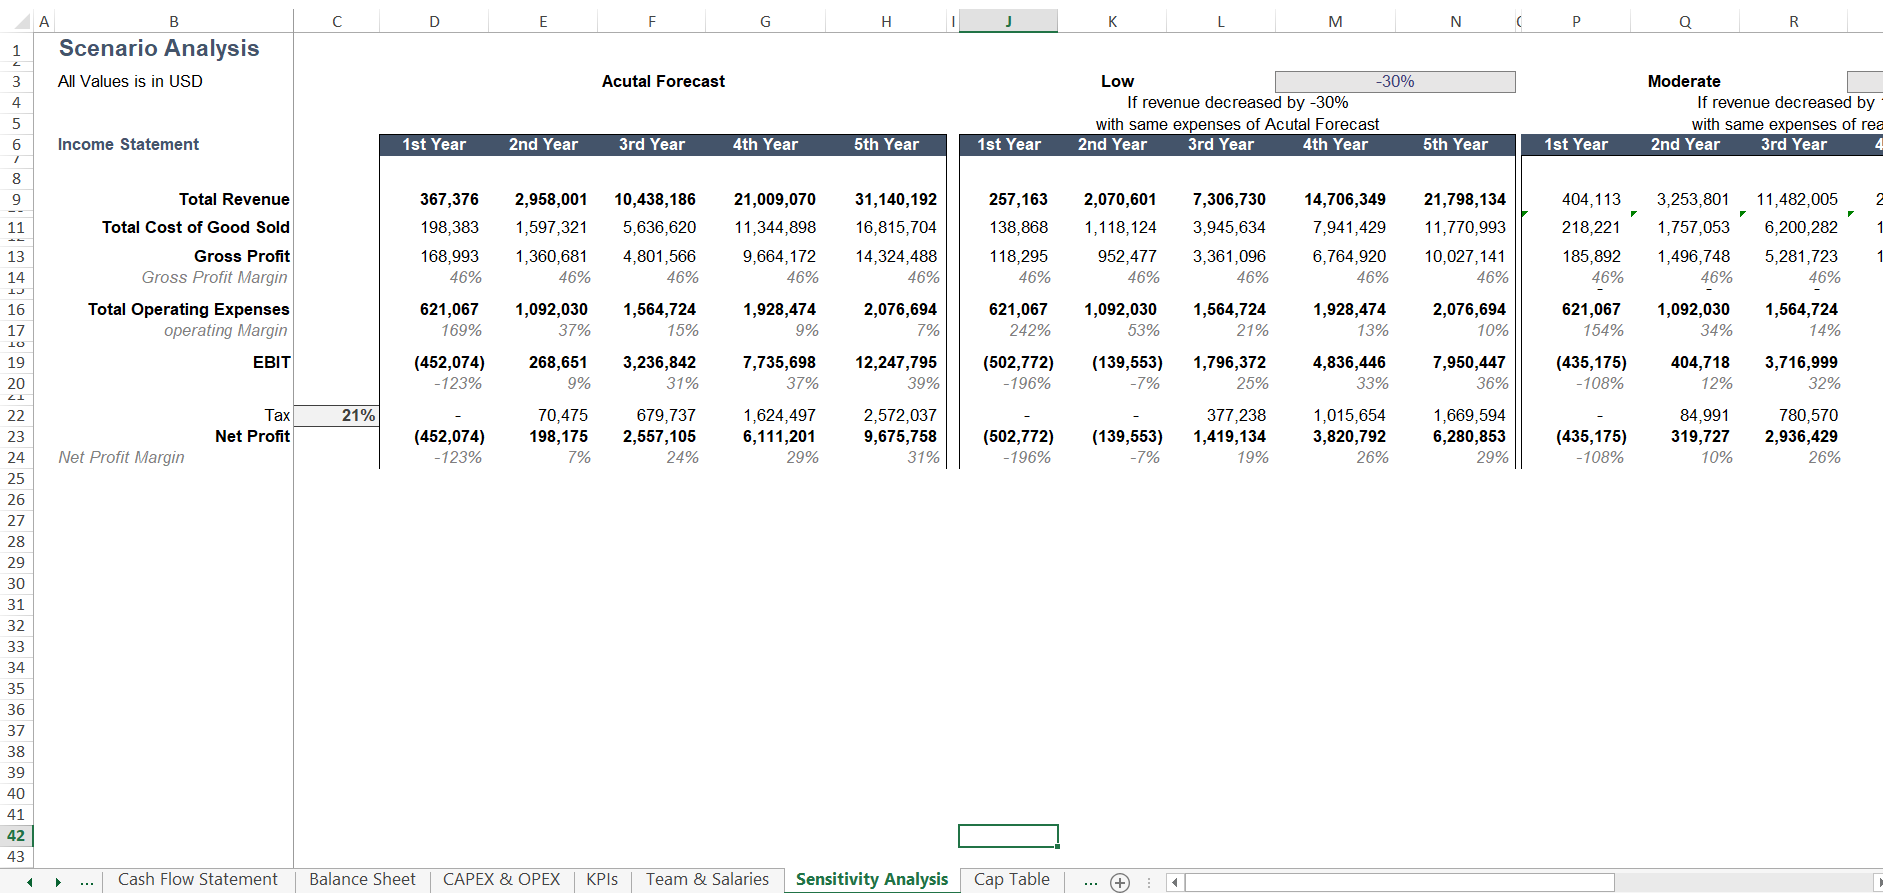The width and height of the screenshot is (1883, 893).
Task: Click the Low scenario heading
Action: (x=1117, y=81)
